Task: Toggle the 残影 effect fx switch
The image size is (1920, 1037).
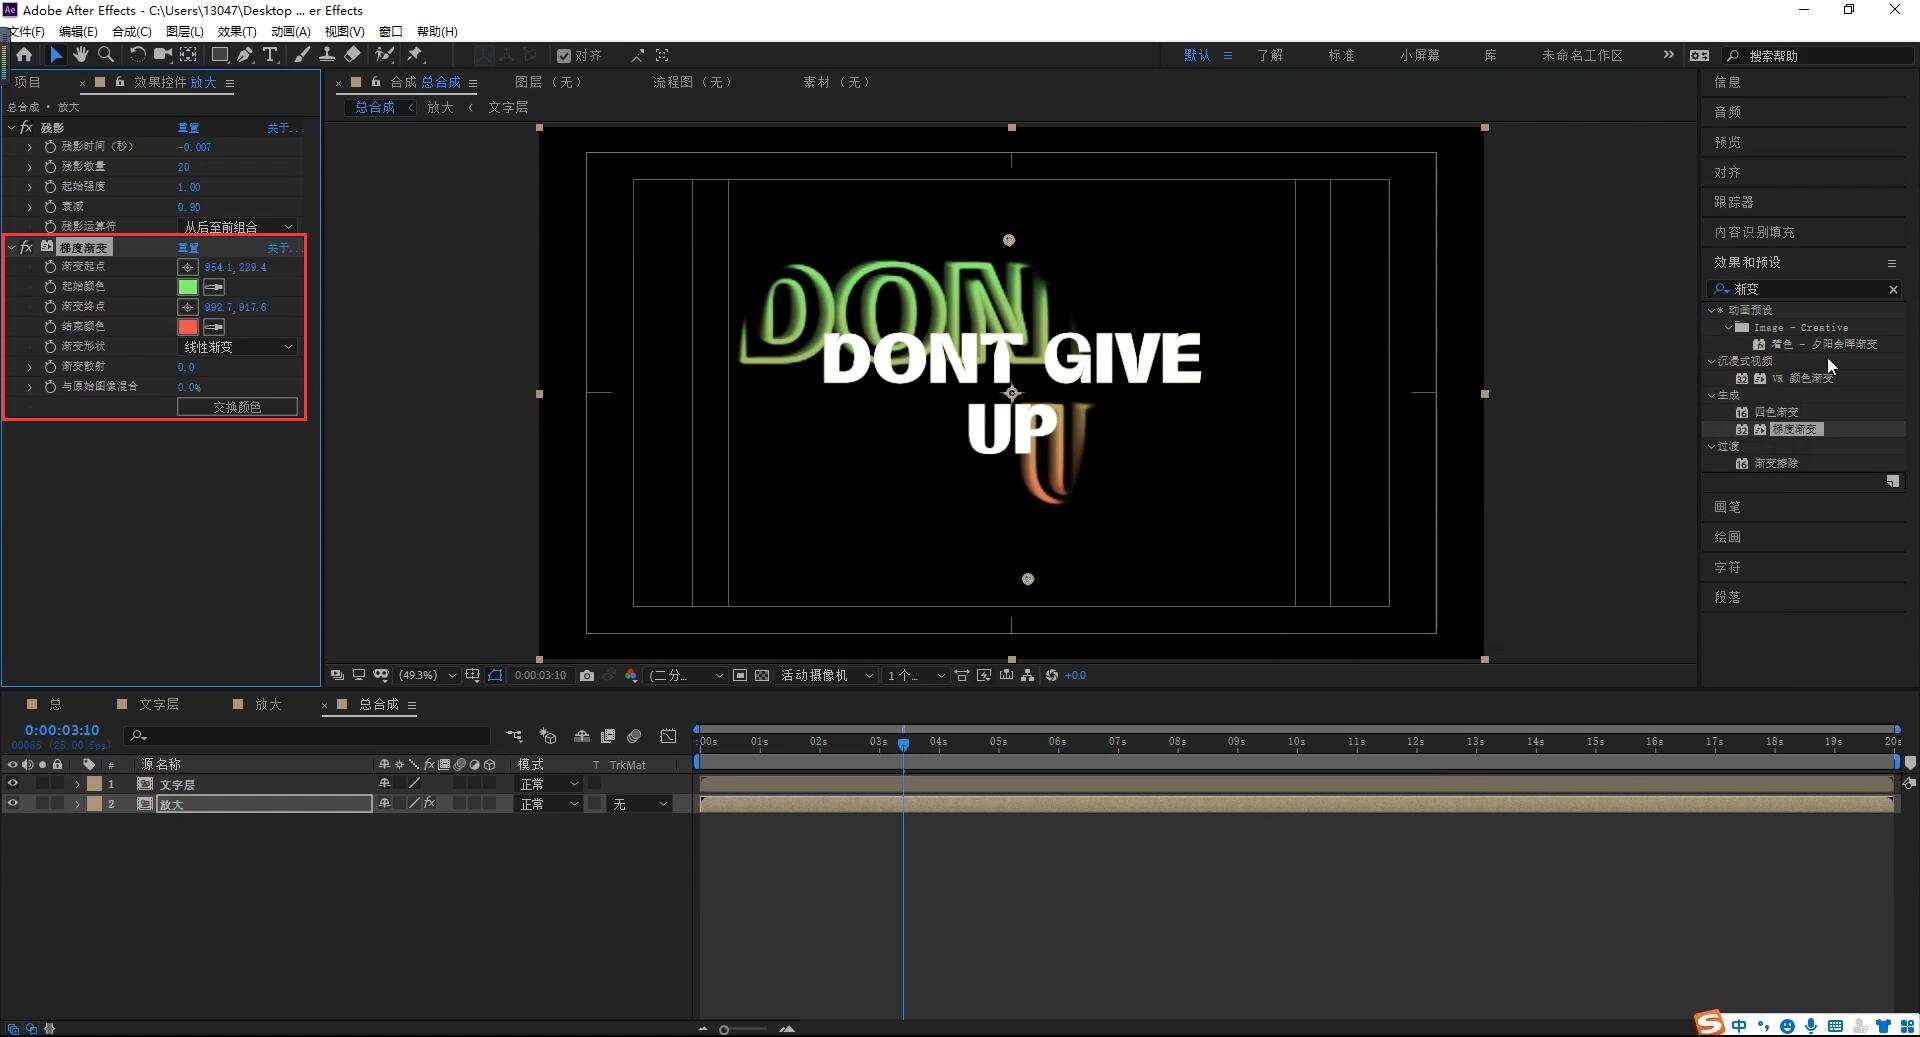Action: click(x=27, y=128)
